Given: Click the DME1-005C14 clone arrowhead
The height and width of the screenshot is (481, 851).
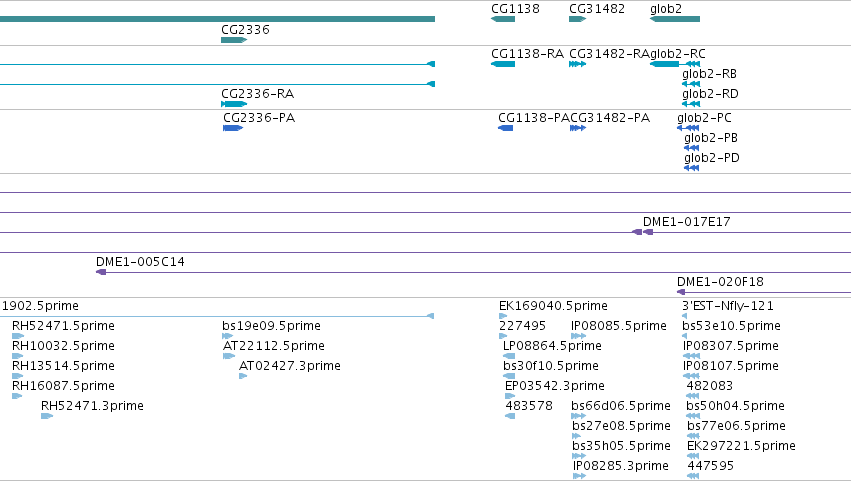Looking at the screenshot, I should tap(101, 272).
